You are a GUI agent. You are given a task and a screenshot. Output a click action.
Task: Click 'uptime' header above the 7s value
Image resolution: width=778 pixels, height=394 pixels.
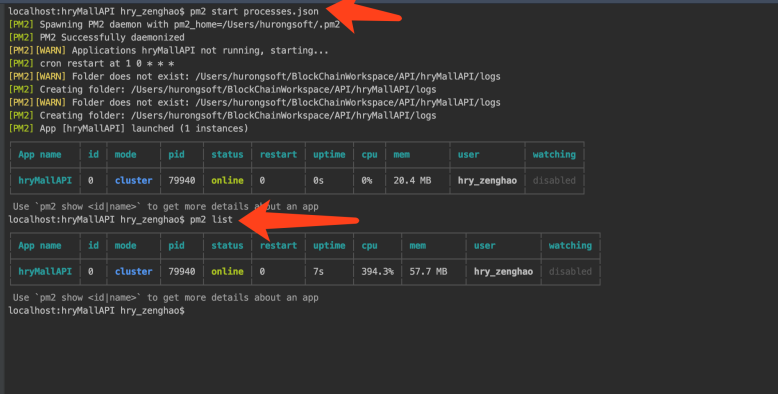point(329,245)
